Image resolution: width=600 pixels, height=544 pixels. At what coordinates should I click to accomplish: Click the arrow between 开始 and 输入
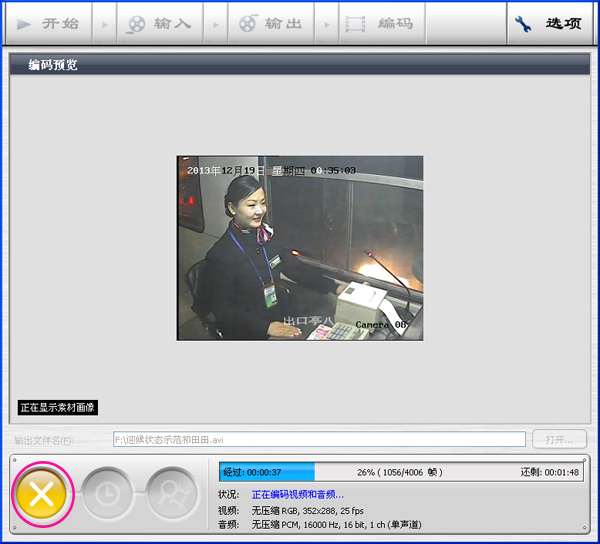pos(105,24)
